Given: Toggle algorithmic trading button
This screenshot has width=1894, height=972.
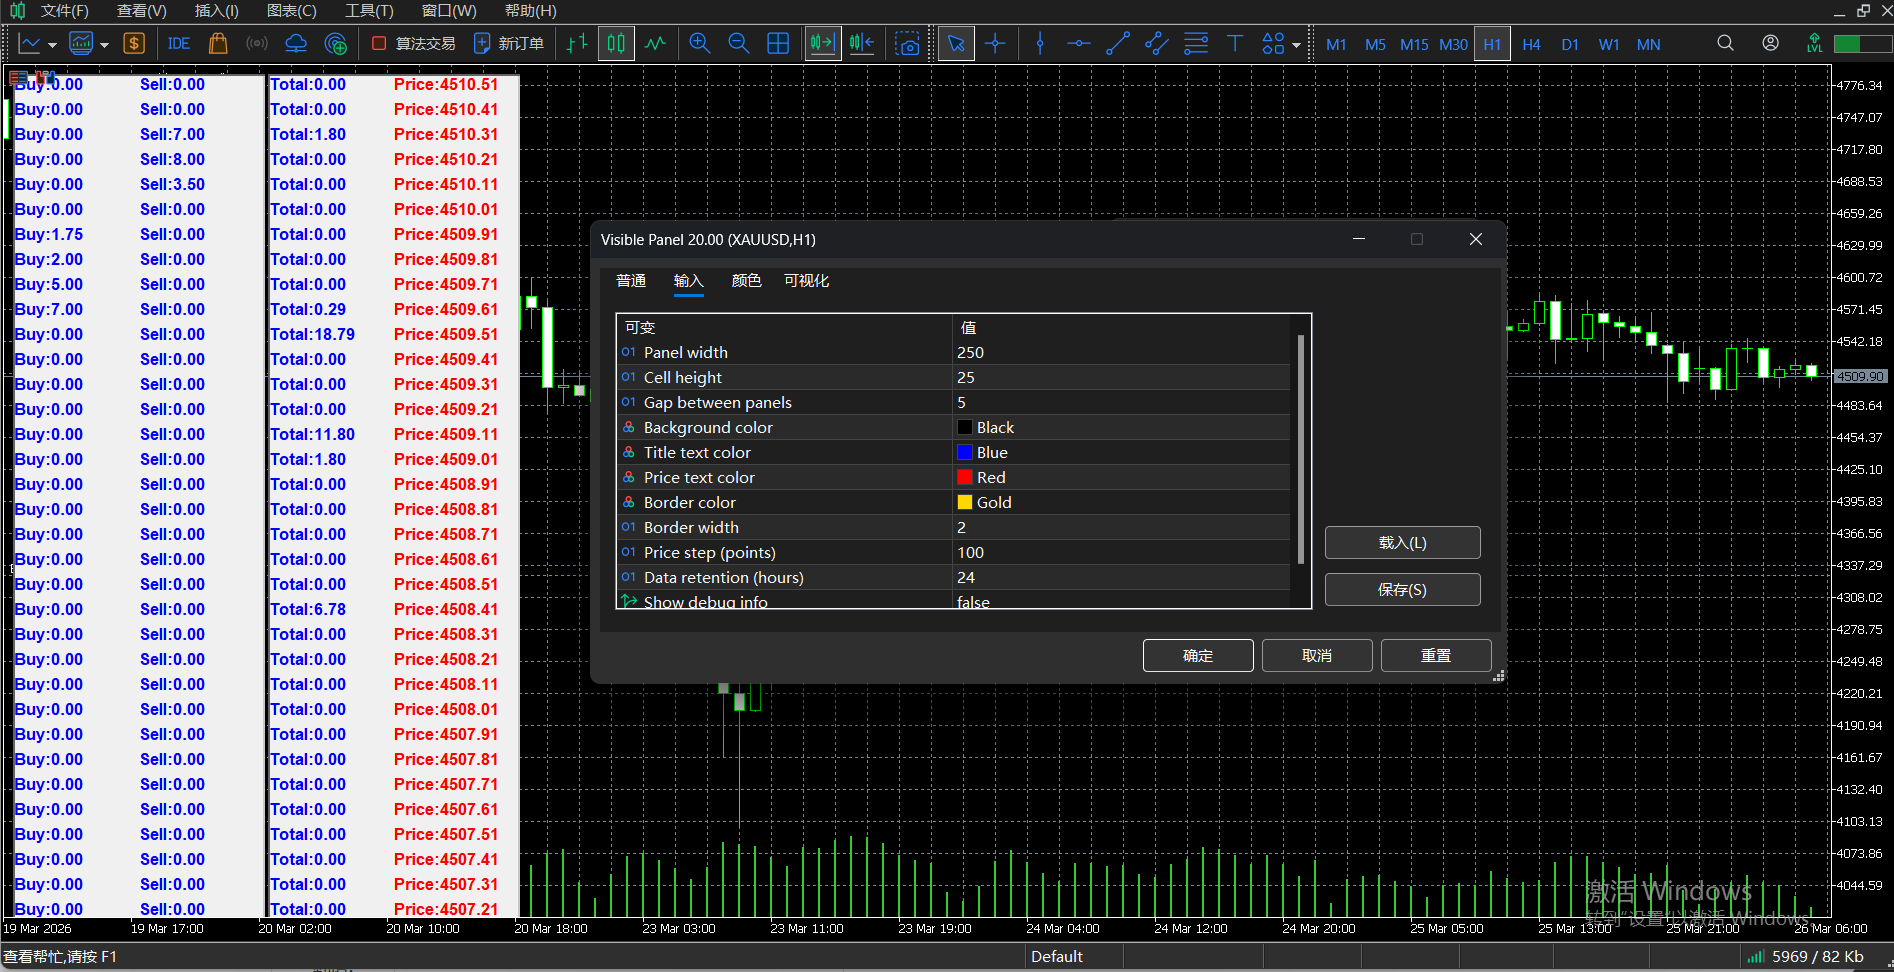Looking at the screenshot, I should tap(413, 44).
